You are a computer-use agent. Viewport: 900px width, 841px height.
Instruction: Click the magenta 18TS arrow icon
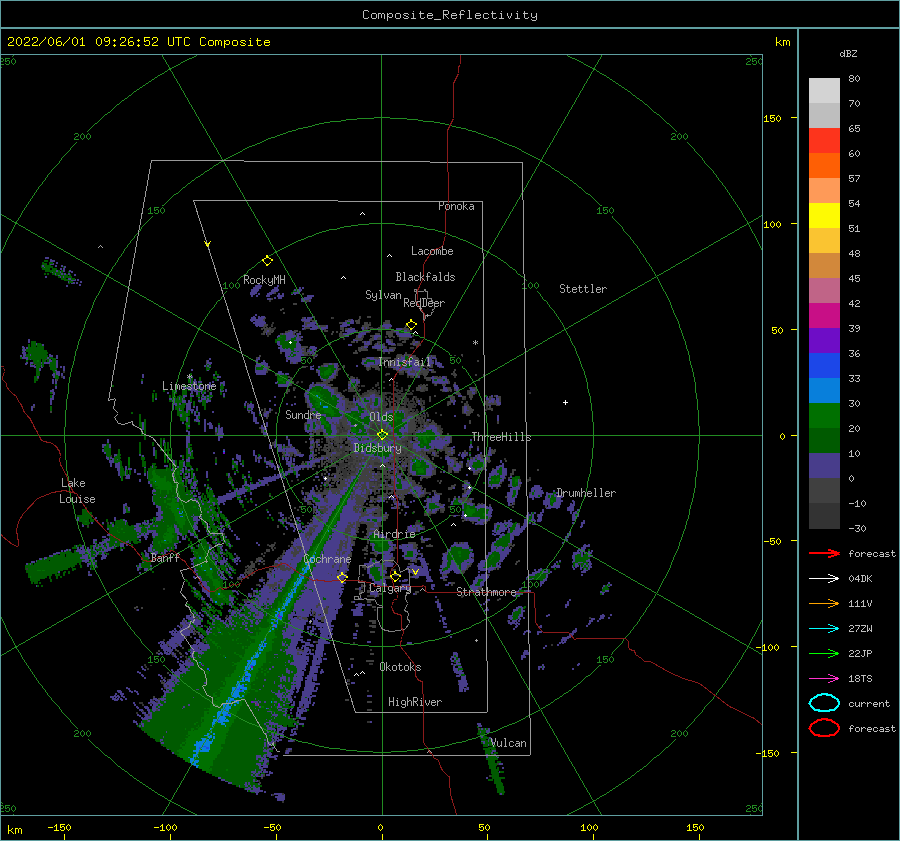[824, 679]
